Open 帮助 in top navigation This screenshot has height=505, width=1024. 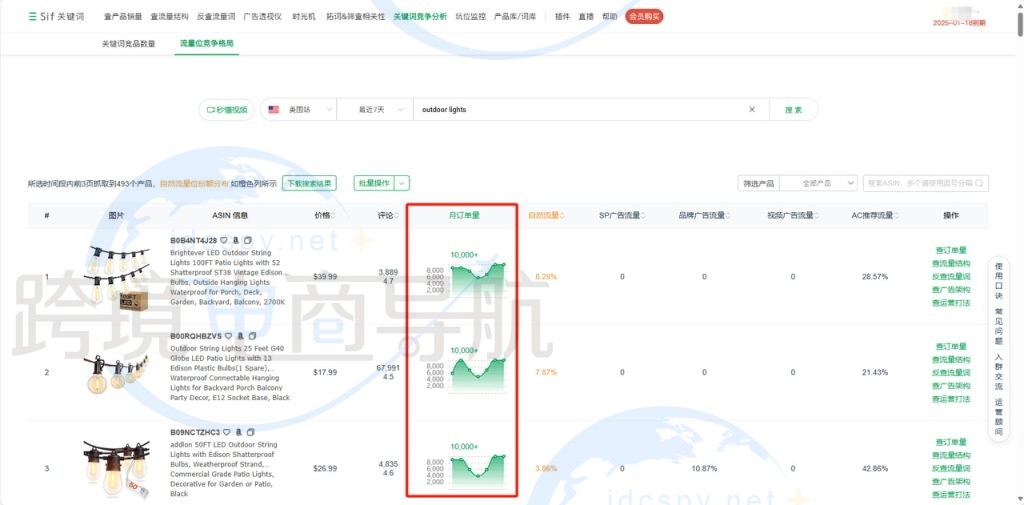tap(609, 17)
